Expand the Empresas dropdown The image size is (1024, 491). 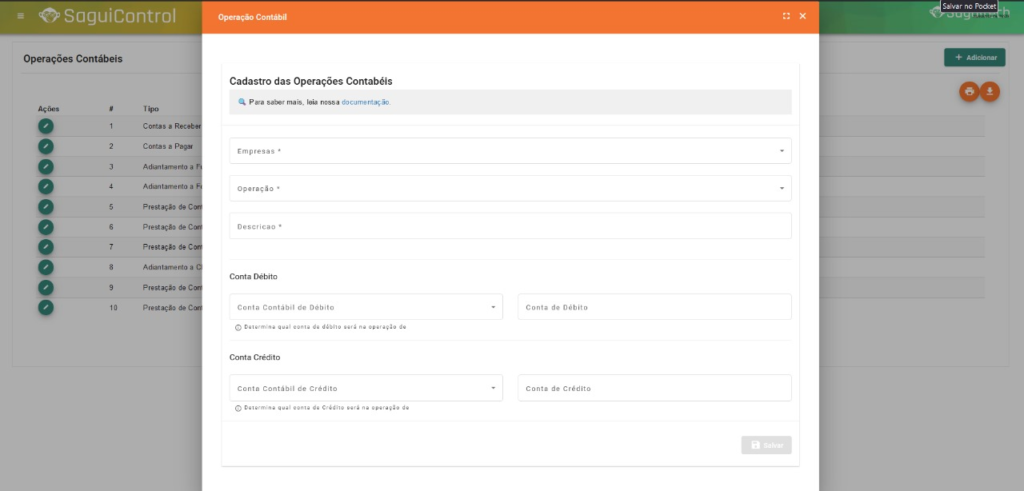click(x=510, y=151)
